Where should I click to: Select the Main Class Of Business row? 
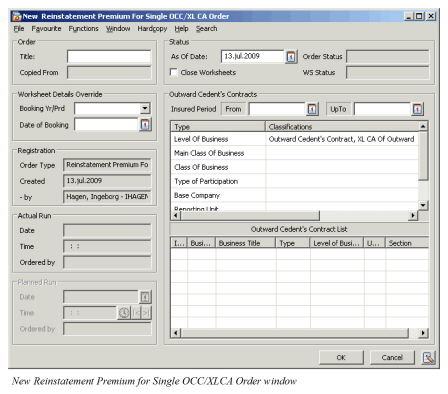click(295, 153)
